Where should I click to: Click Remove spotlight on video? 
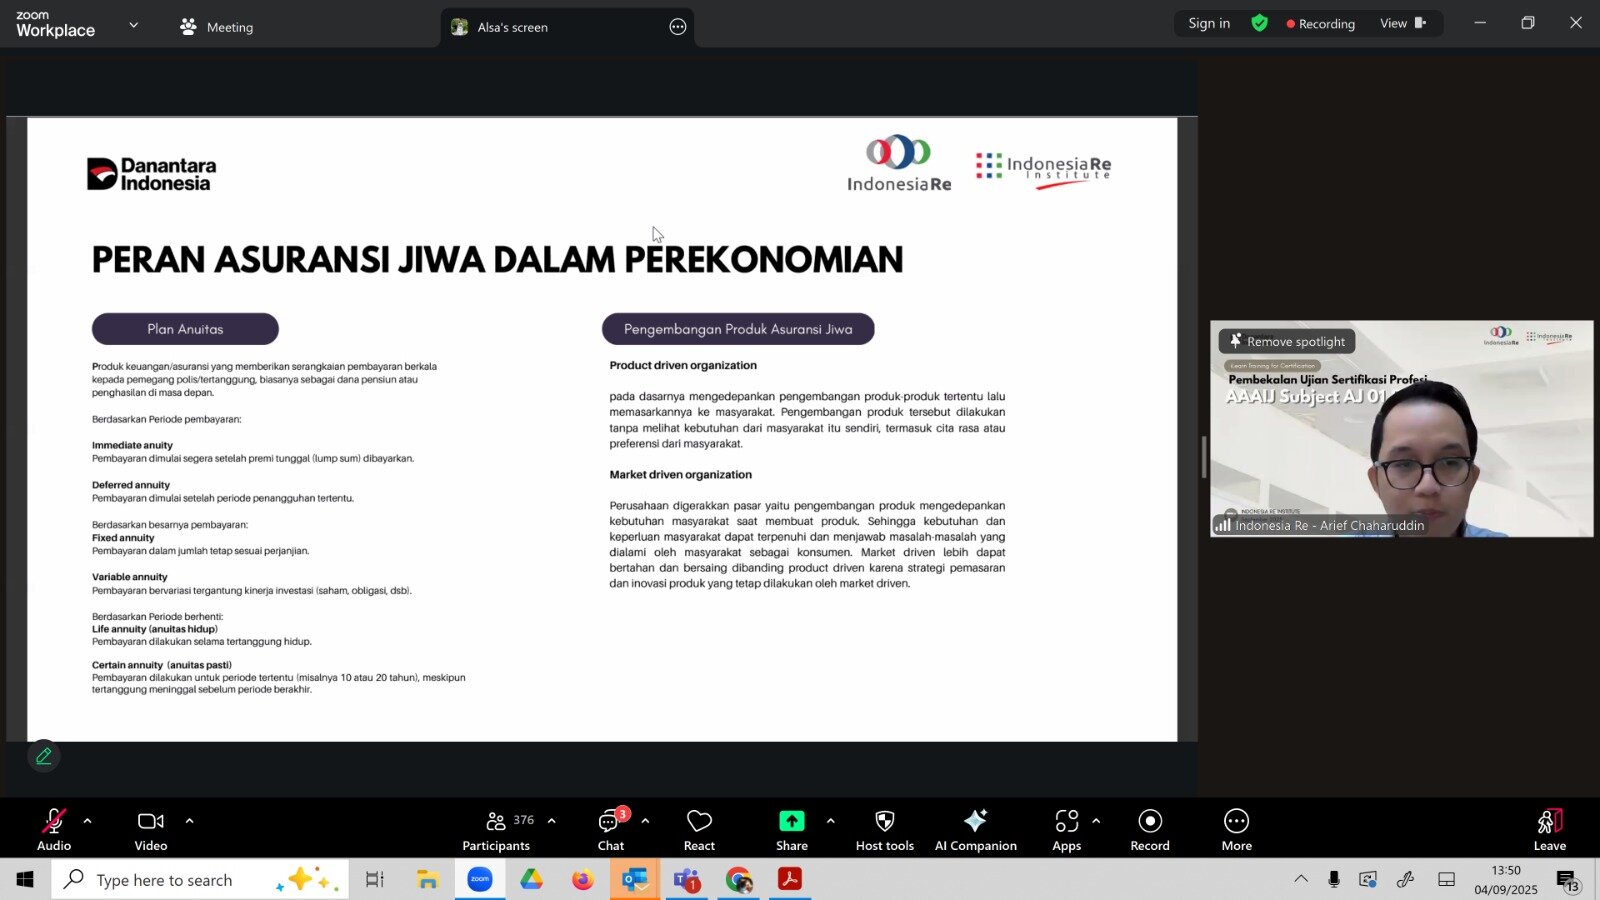click(x=1287, y=342)
